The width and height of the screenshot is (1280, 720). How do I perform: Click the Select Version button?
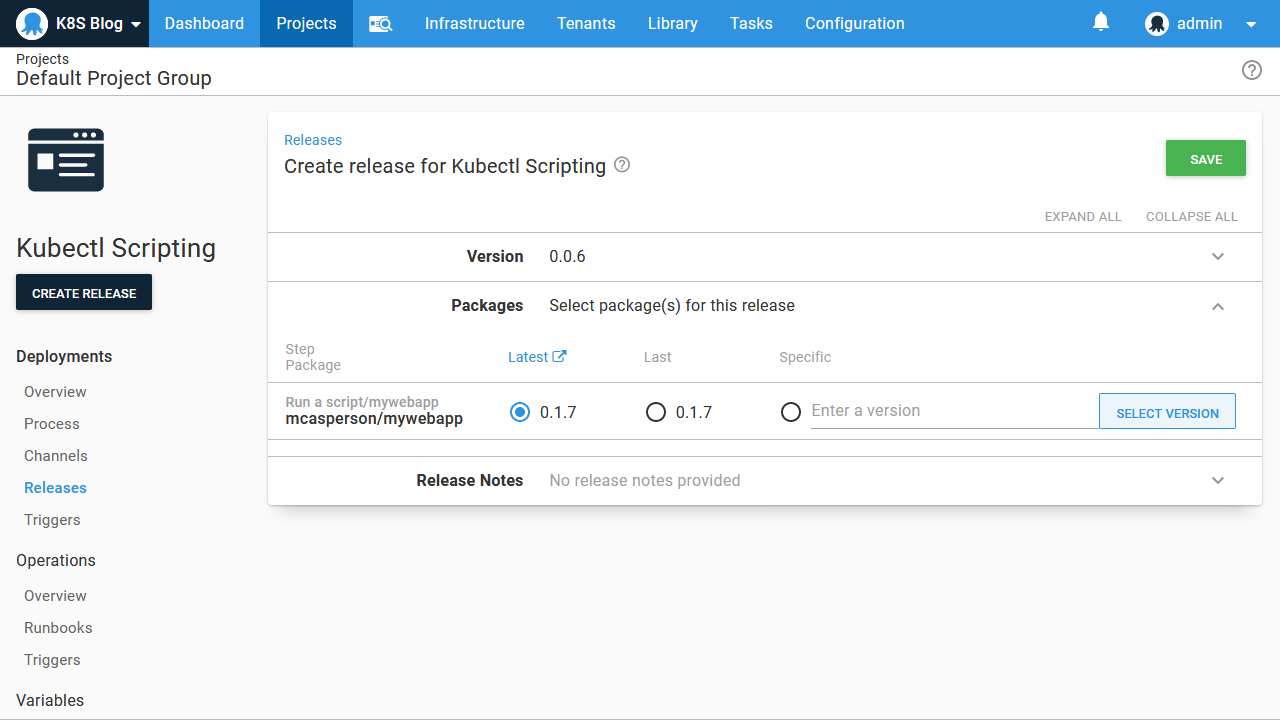tap(1167, 412)
